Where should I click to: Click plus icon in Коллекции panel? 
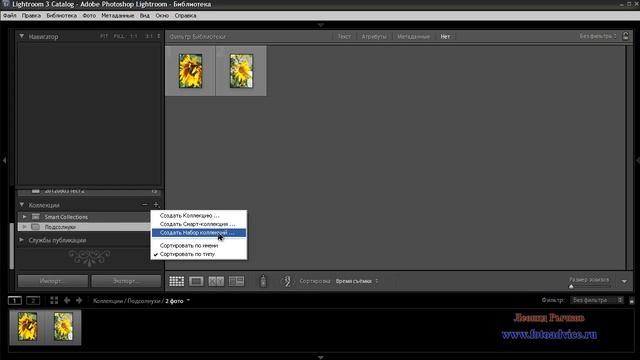pyautogui.click(x=156, y=204)
